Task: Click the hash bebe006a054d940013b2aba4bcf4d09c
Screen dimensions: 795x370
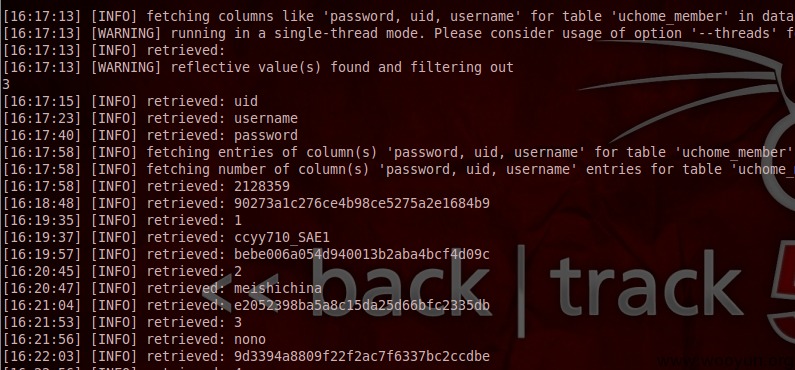Action: coord(362,254)
